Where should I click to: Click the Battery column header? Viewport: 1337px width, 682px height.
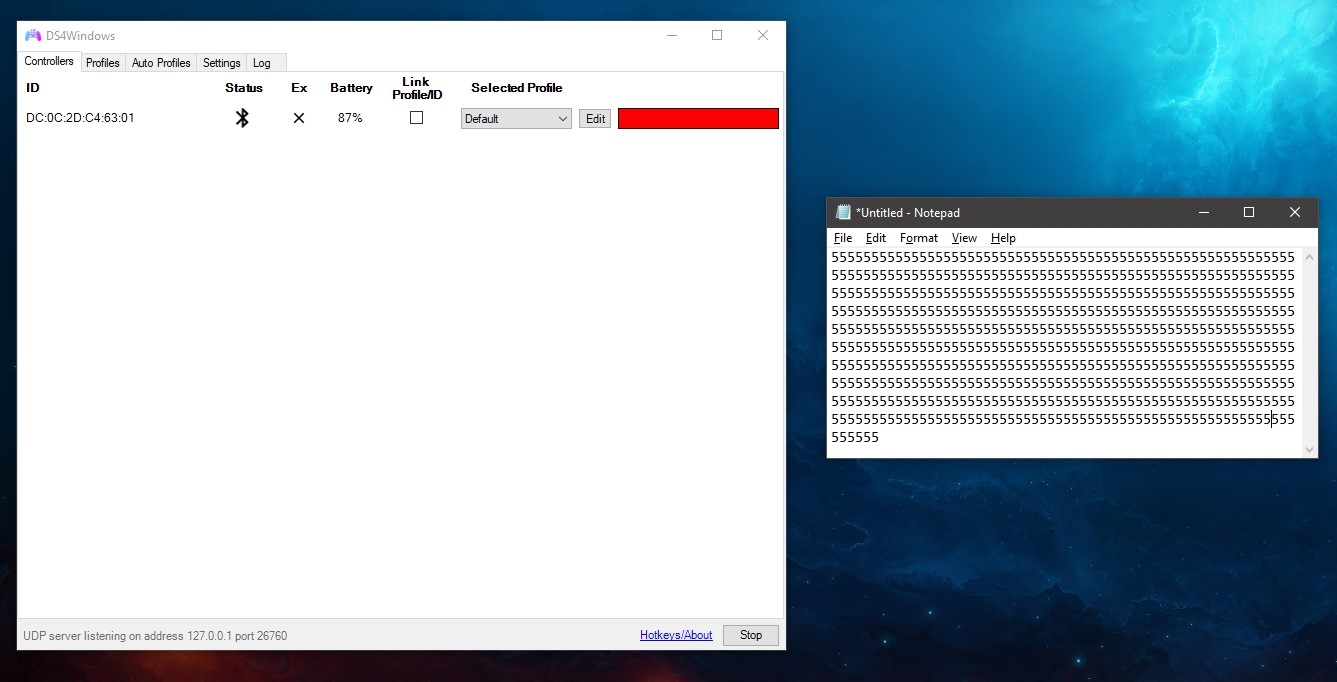tap(351, 88)
